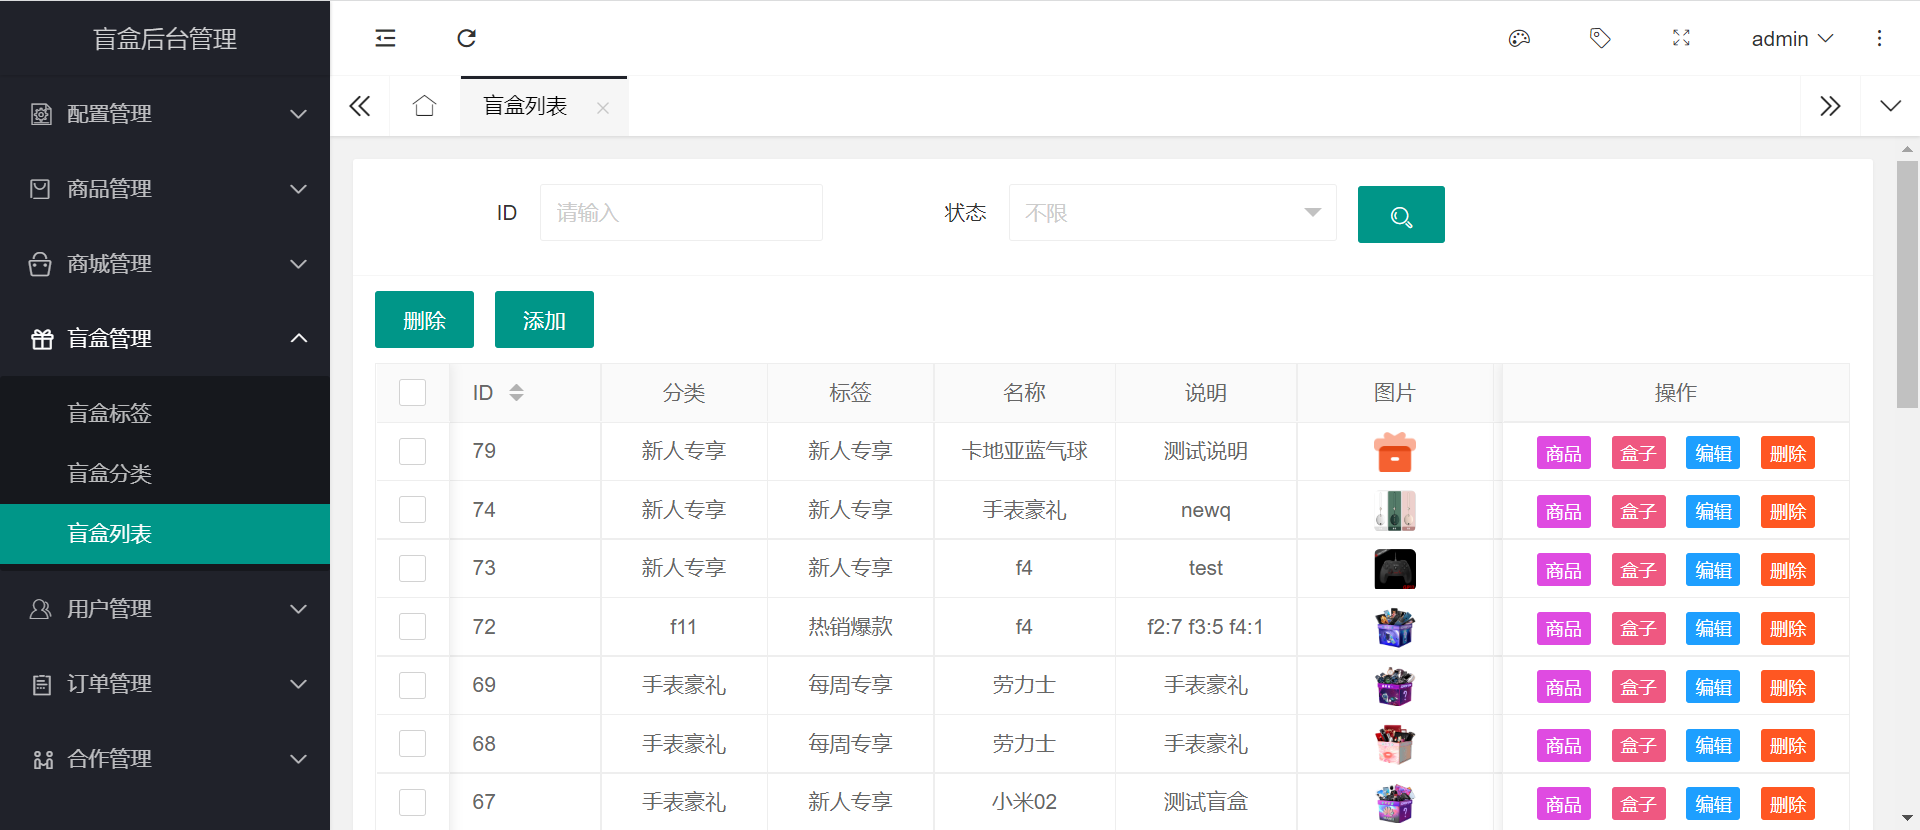Toggle select-all checkbox in table header
The height and width of the screenshot is (830, 1920).
click(x=412, y=392)
